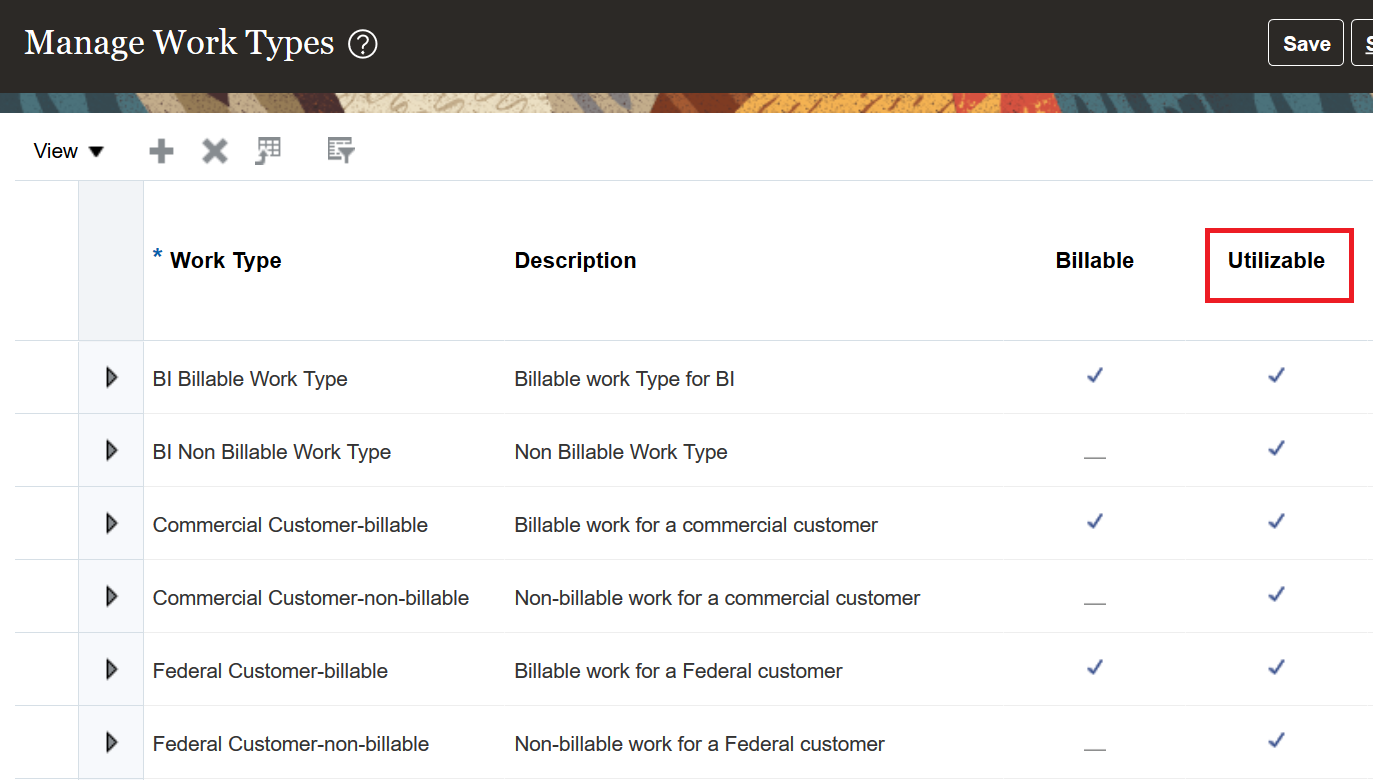Image resolution: width=1373 pixels, height=780 pixels.
Task: Click the delete row X icon
Action: point(215,151)
